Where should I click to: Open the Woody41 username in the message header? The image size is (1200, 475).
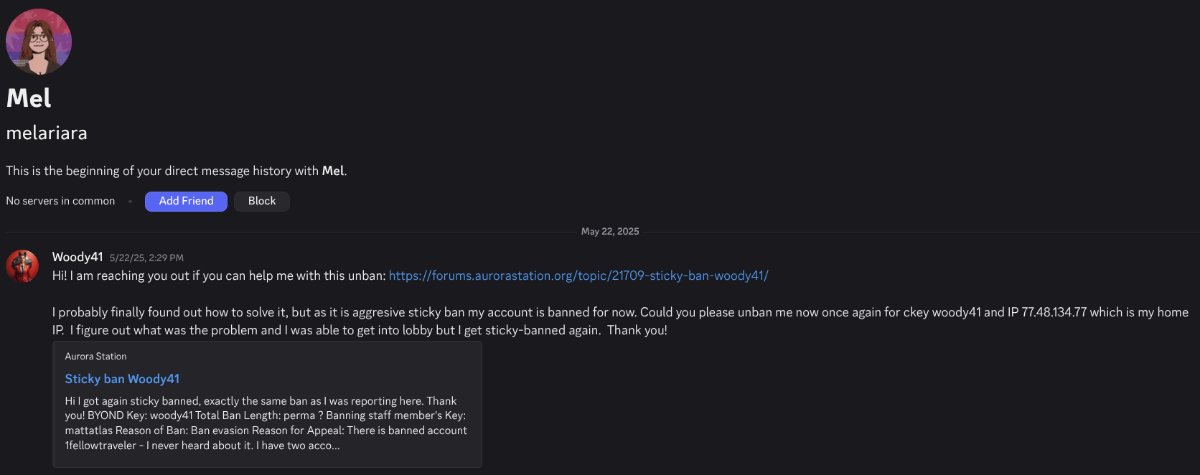click(x=77, y=257)
